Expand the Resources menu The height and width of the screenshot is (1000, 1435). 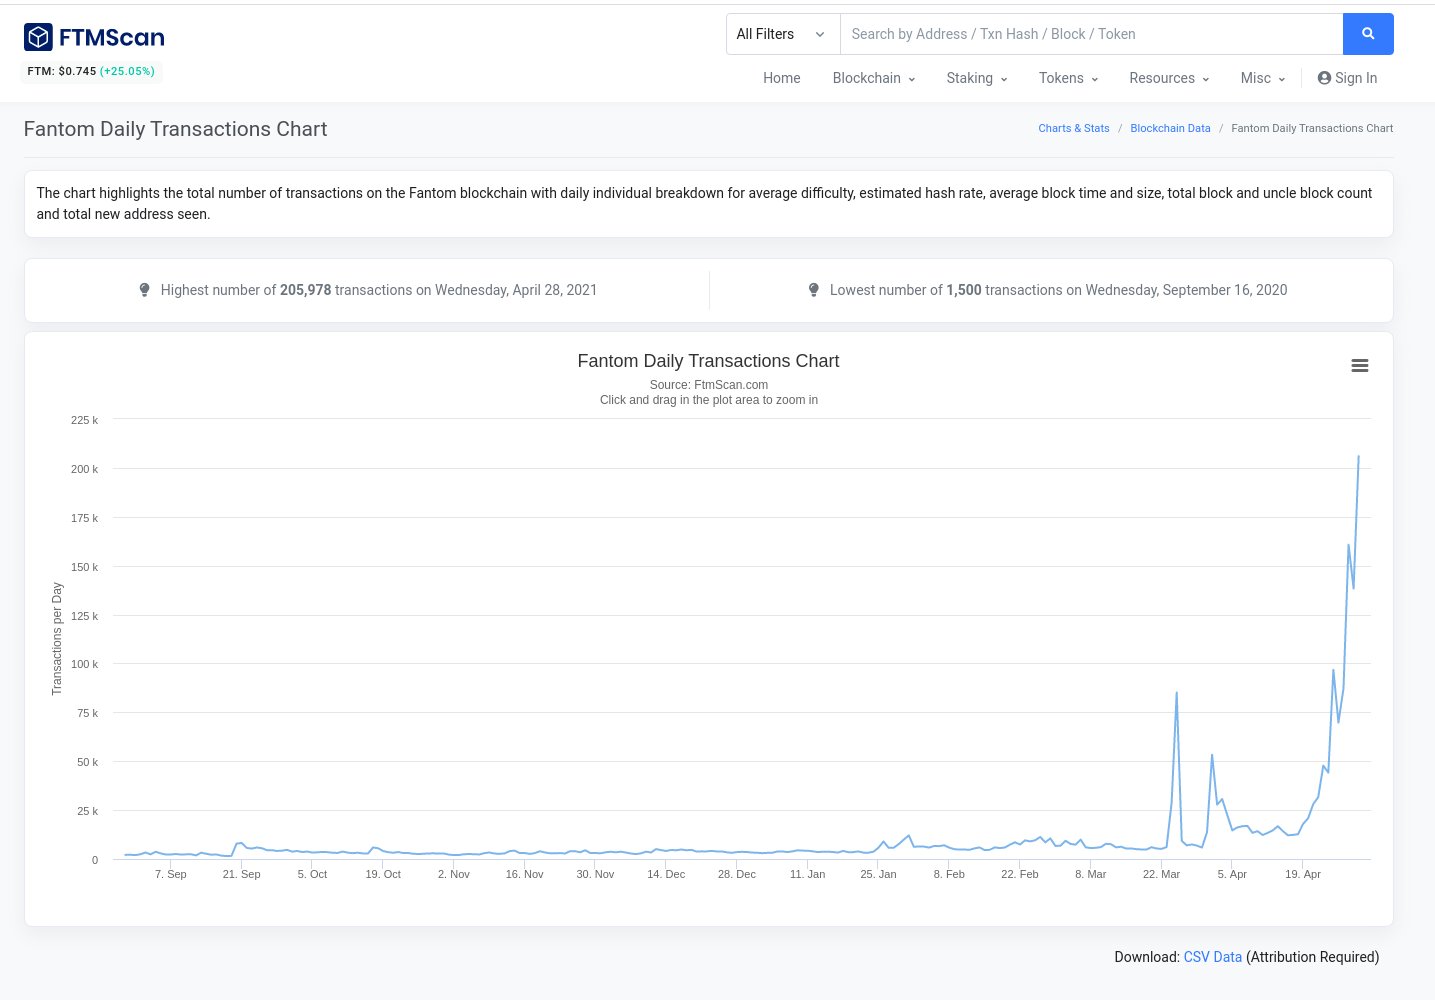point(1169,78)
